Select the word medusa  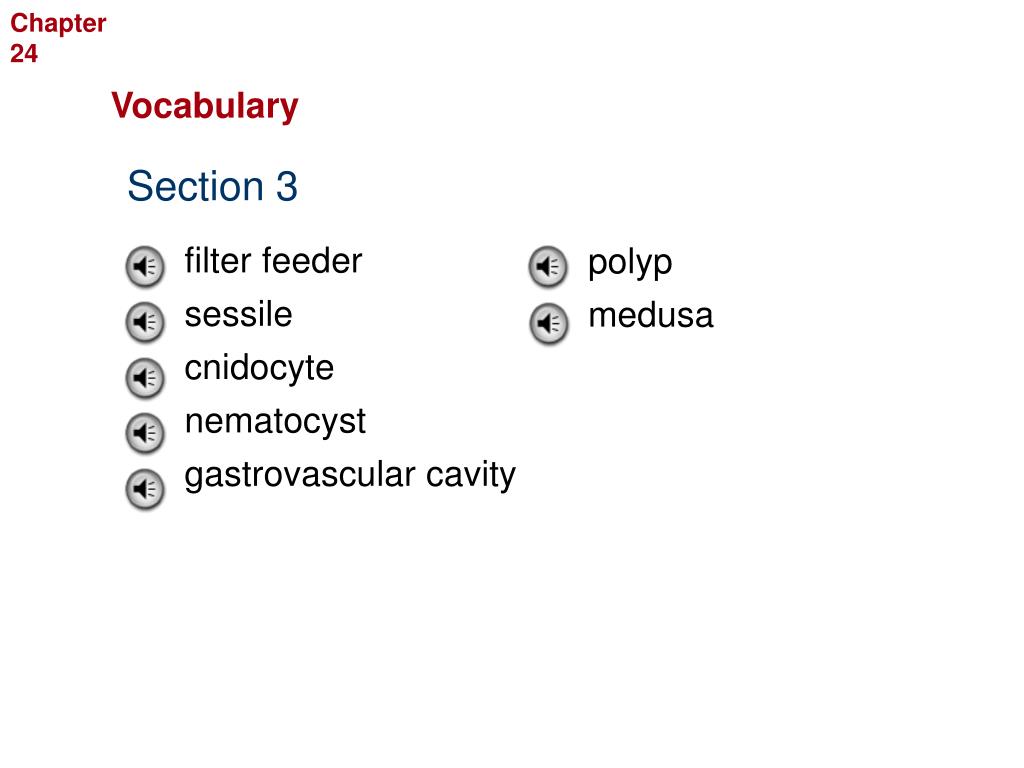point(651,315)
